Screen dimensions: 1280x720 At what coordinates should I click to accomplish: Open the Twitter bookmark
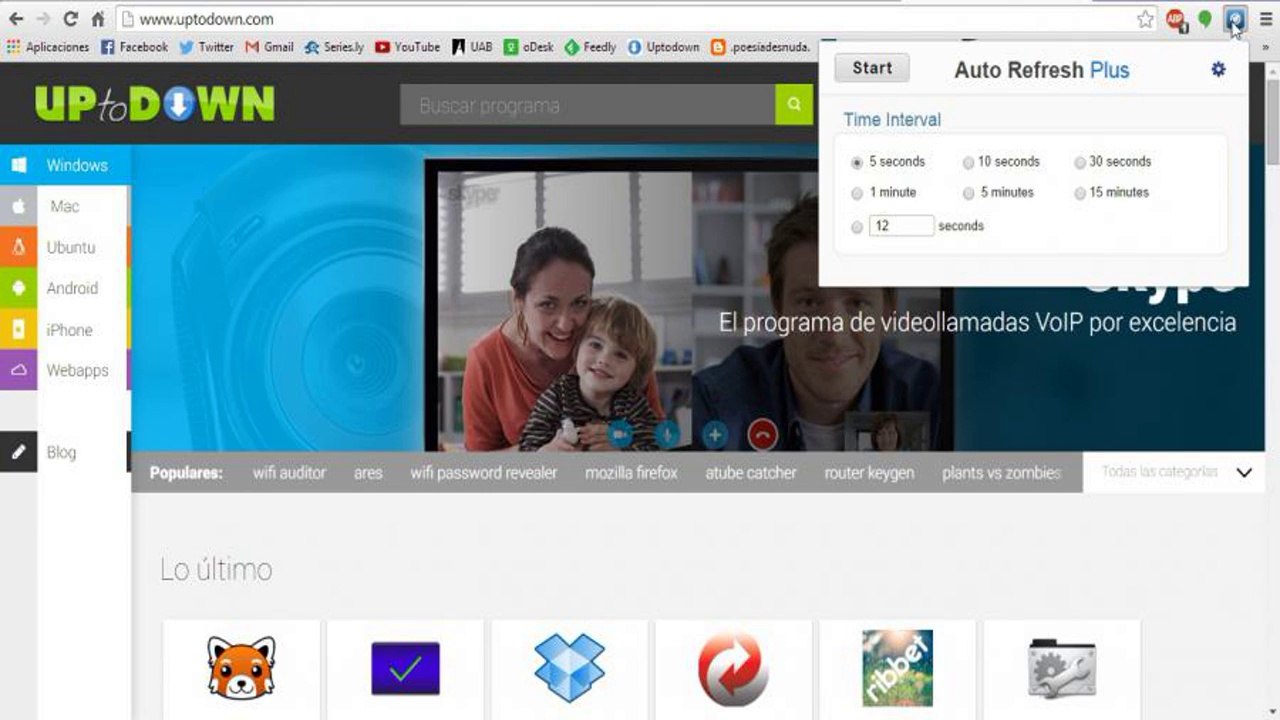click(206, 47)
